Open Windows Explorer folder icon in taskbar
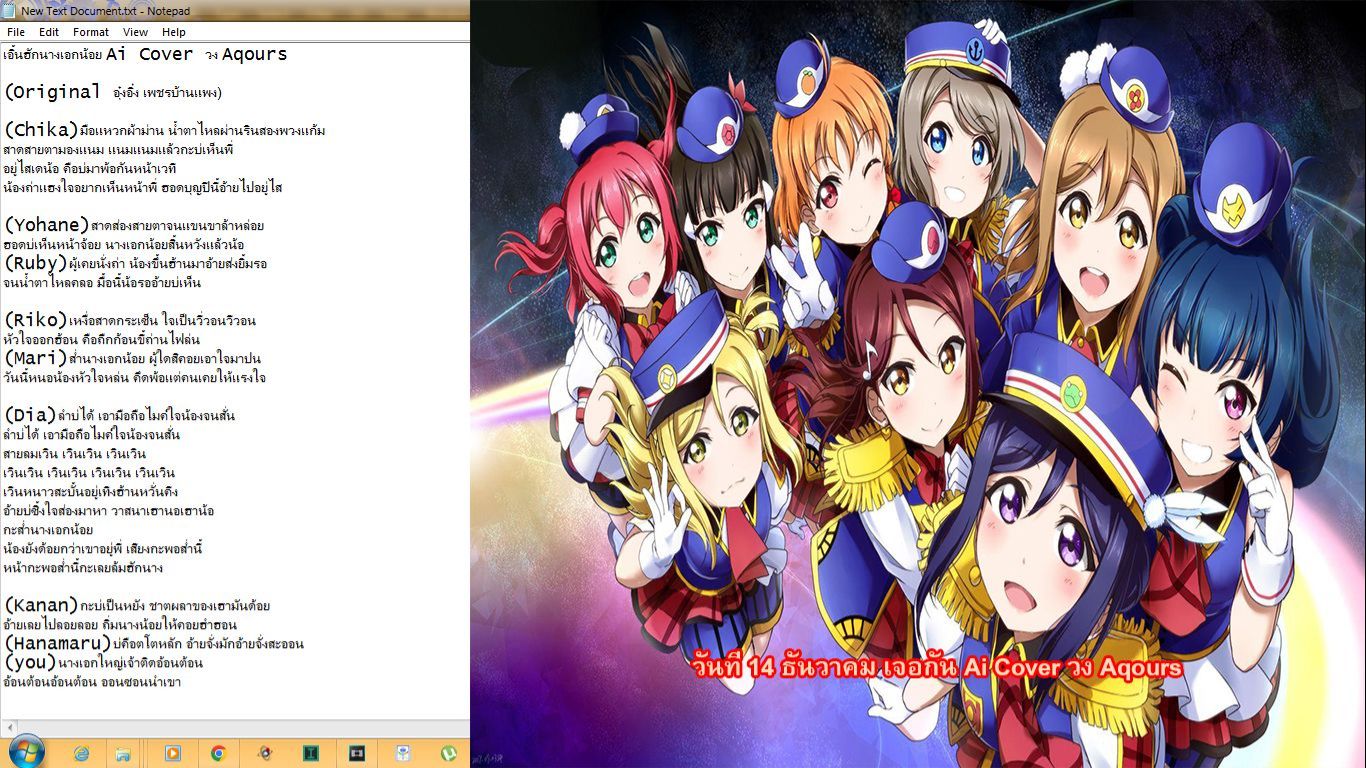 123,753
